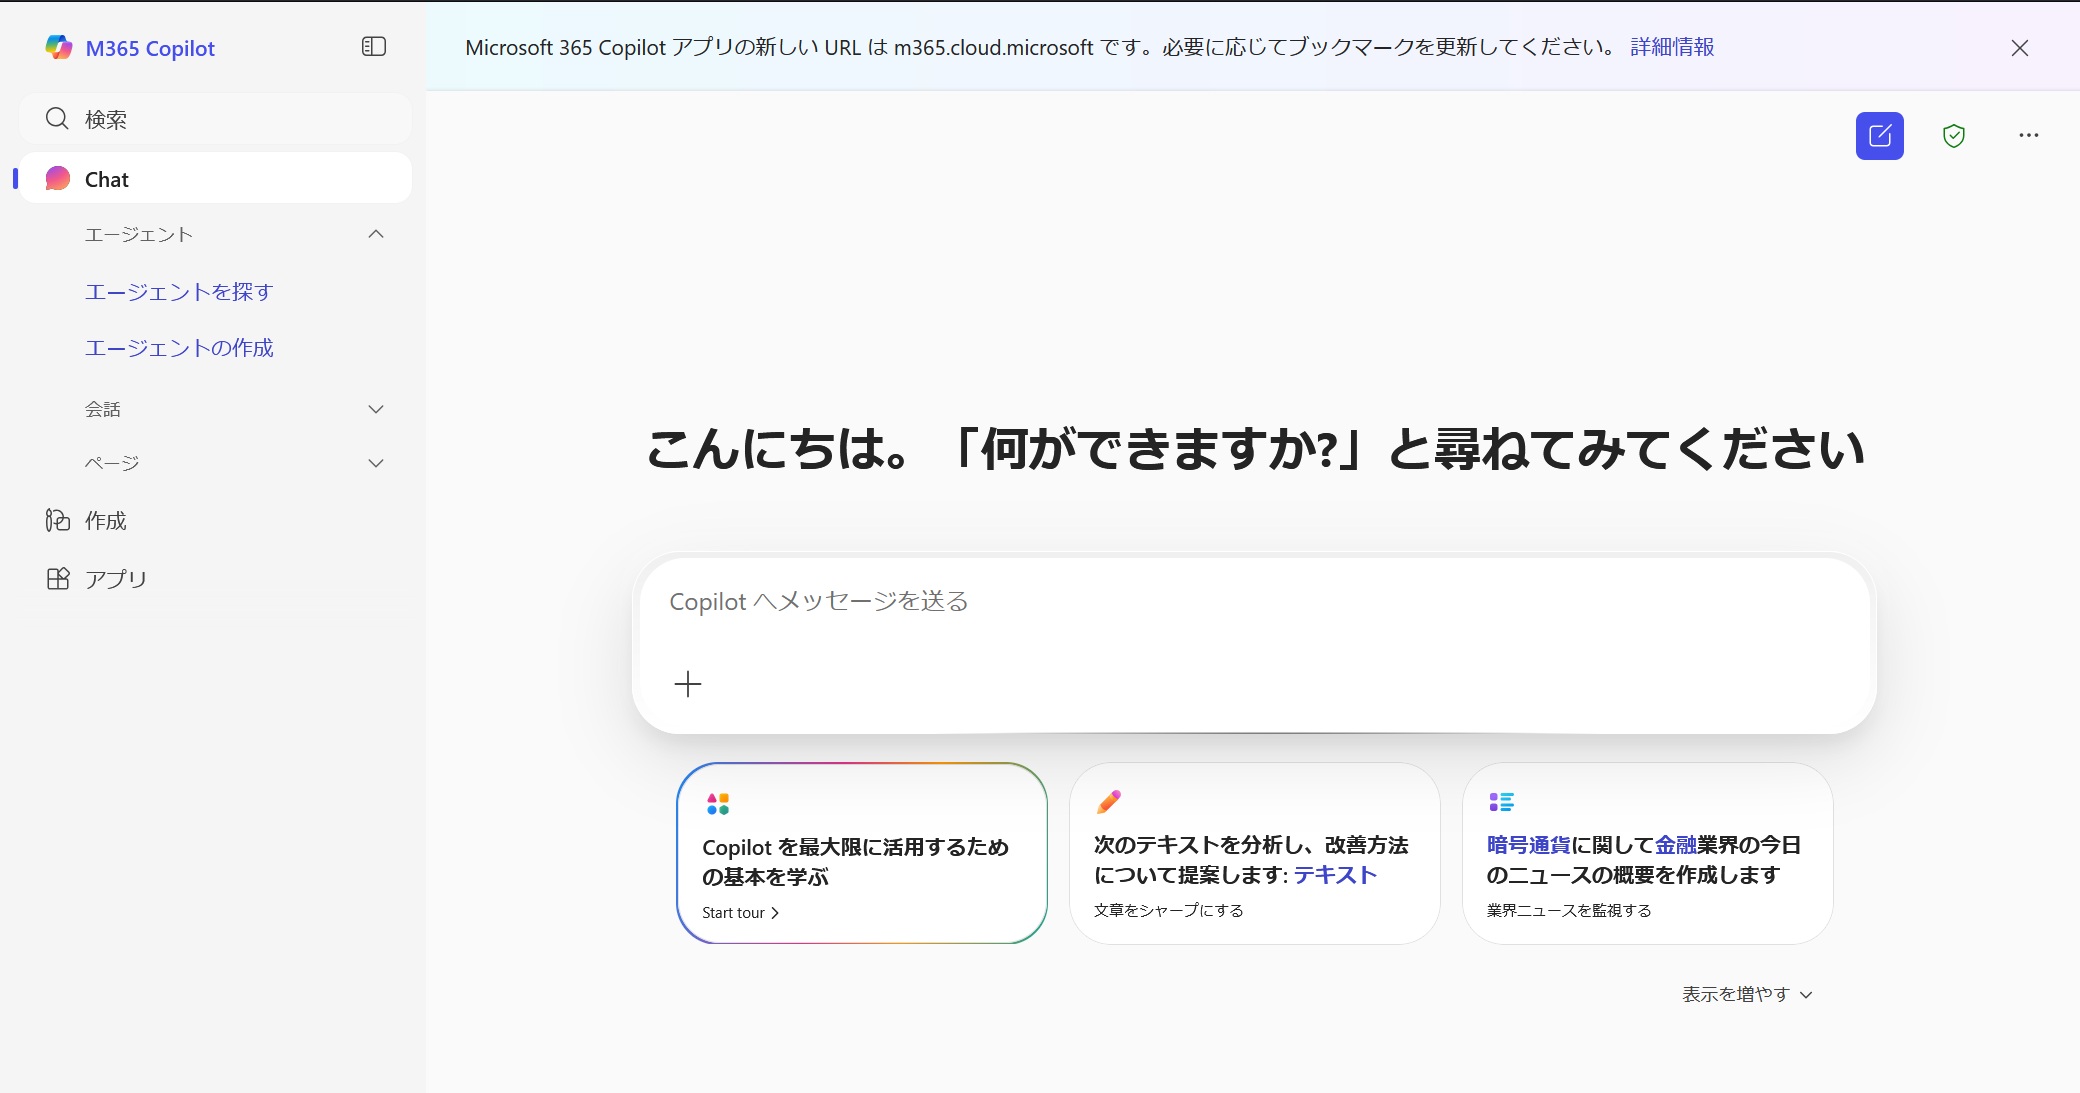The image size is (2080, 1093).
Task: Click colorful apps icon on Copilot basics card
Action: pos(718,804)
